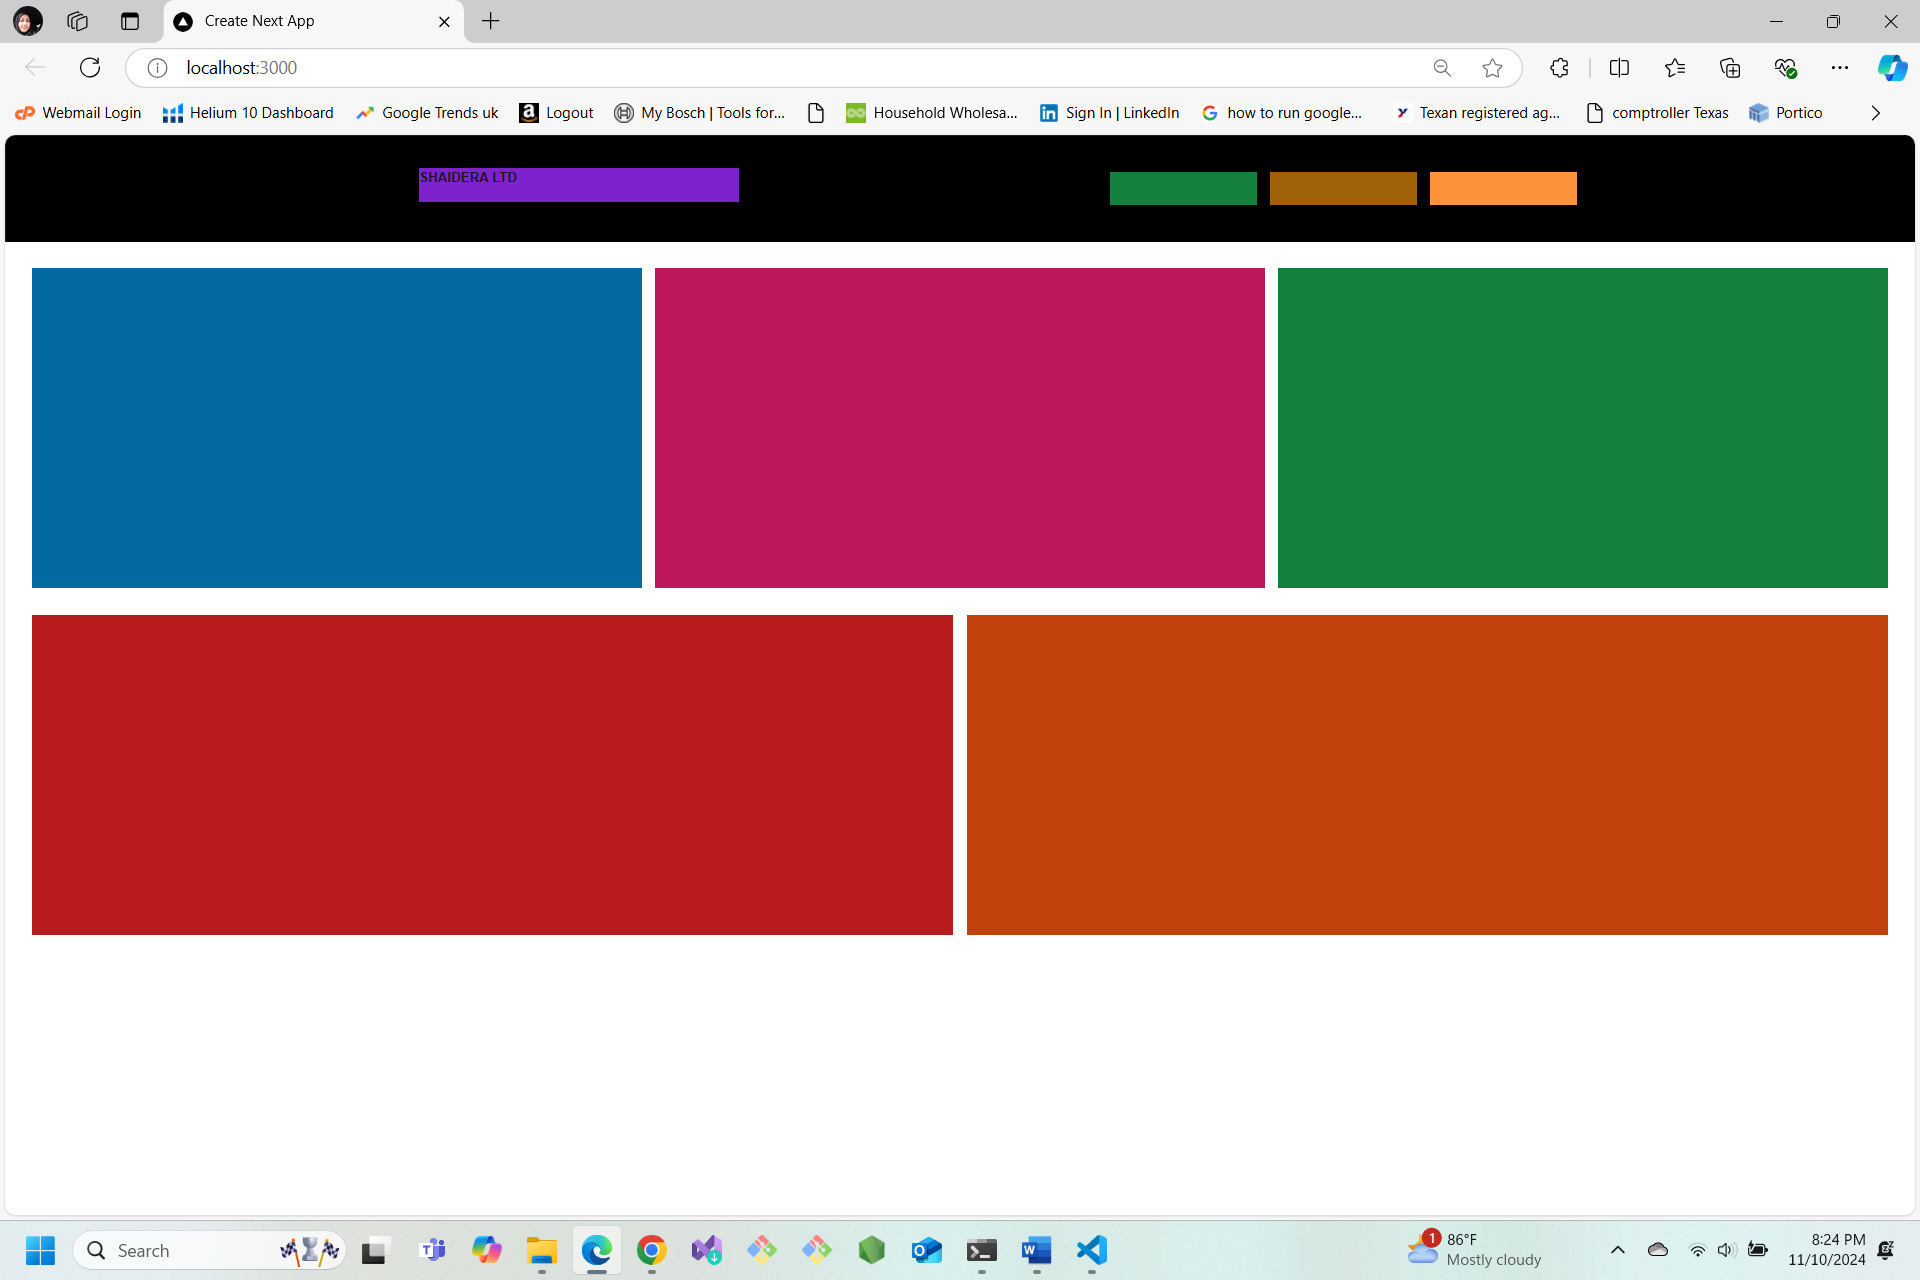The width and height of the screenshot is (1920, 1280).
Task: Open Google Chrome from taskbar
Action: click(652, 1250)
